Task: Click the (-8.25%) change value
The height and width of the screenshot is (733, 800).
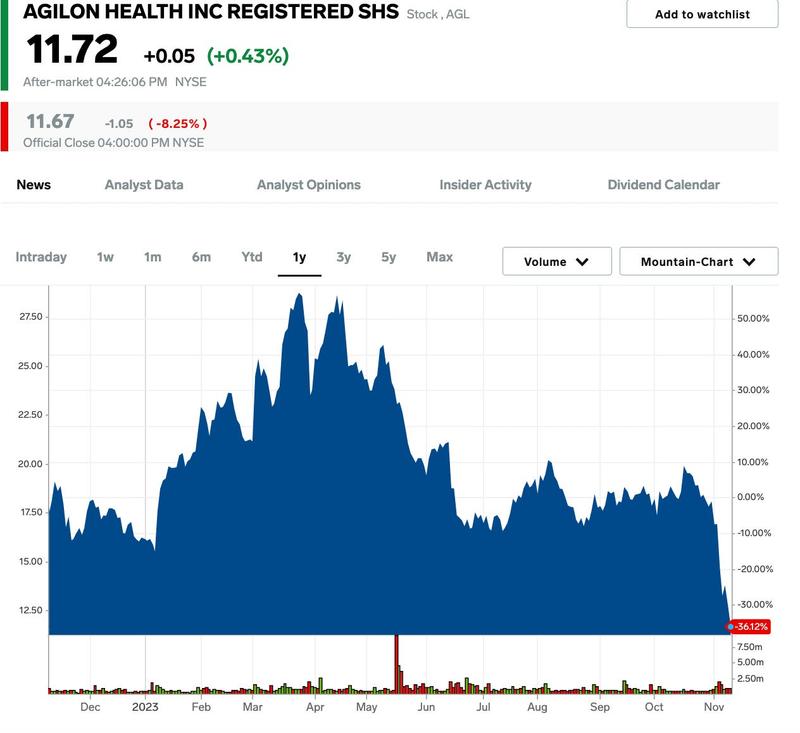Action: click(178, 123)
